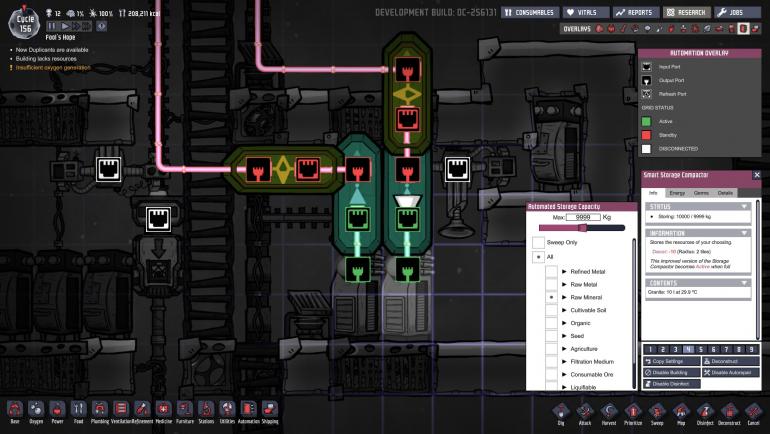Uncheck the Raw Mineral checkbox
The image size is (770, 434).
551,298
